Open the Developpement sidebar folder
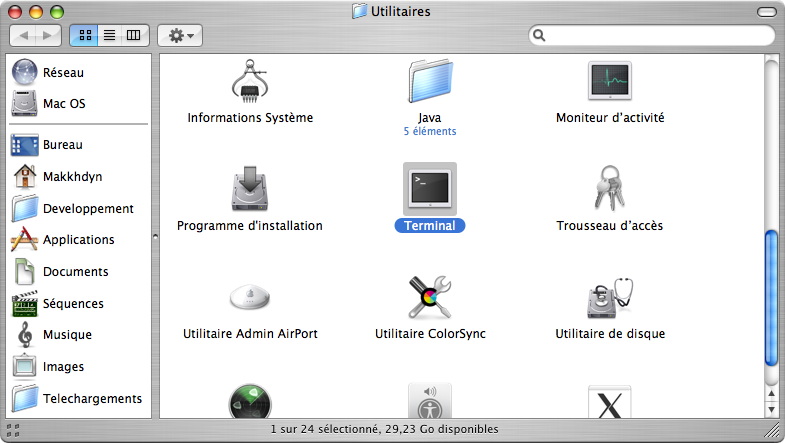 tap(73, 208)
